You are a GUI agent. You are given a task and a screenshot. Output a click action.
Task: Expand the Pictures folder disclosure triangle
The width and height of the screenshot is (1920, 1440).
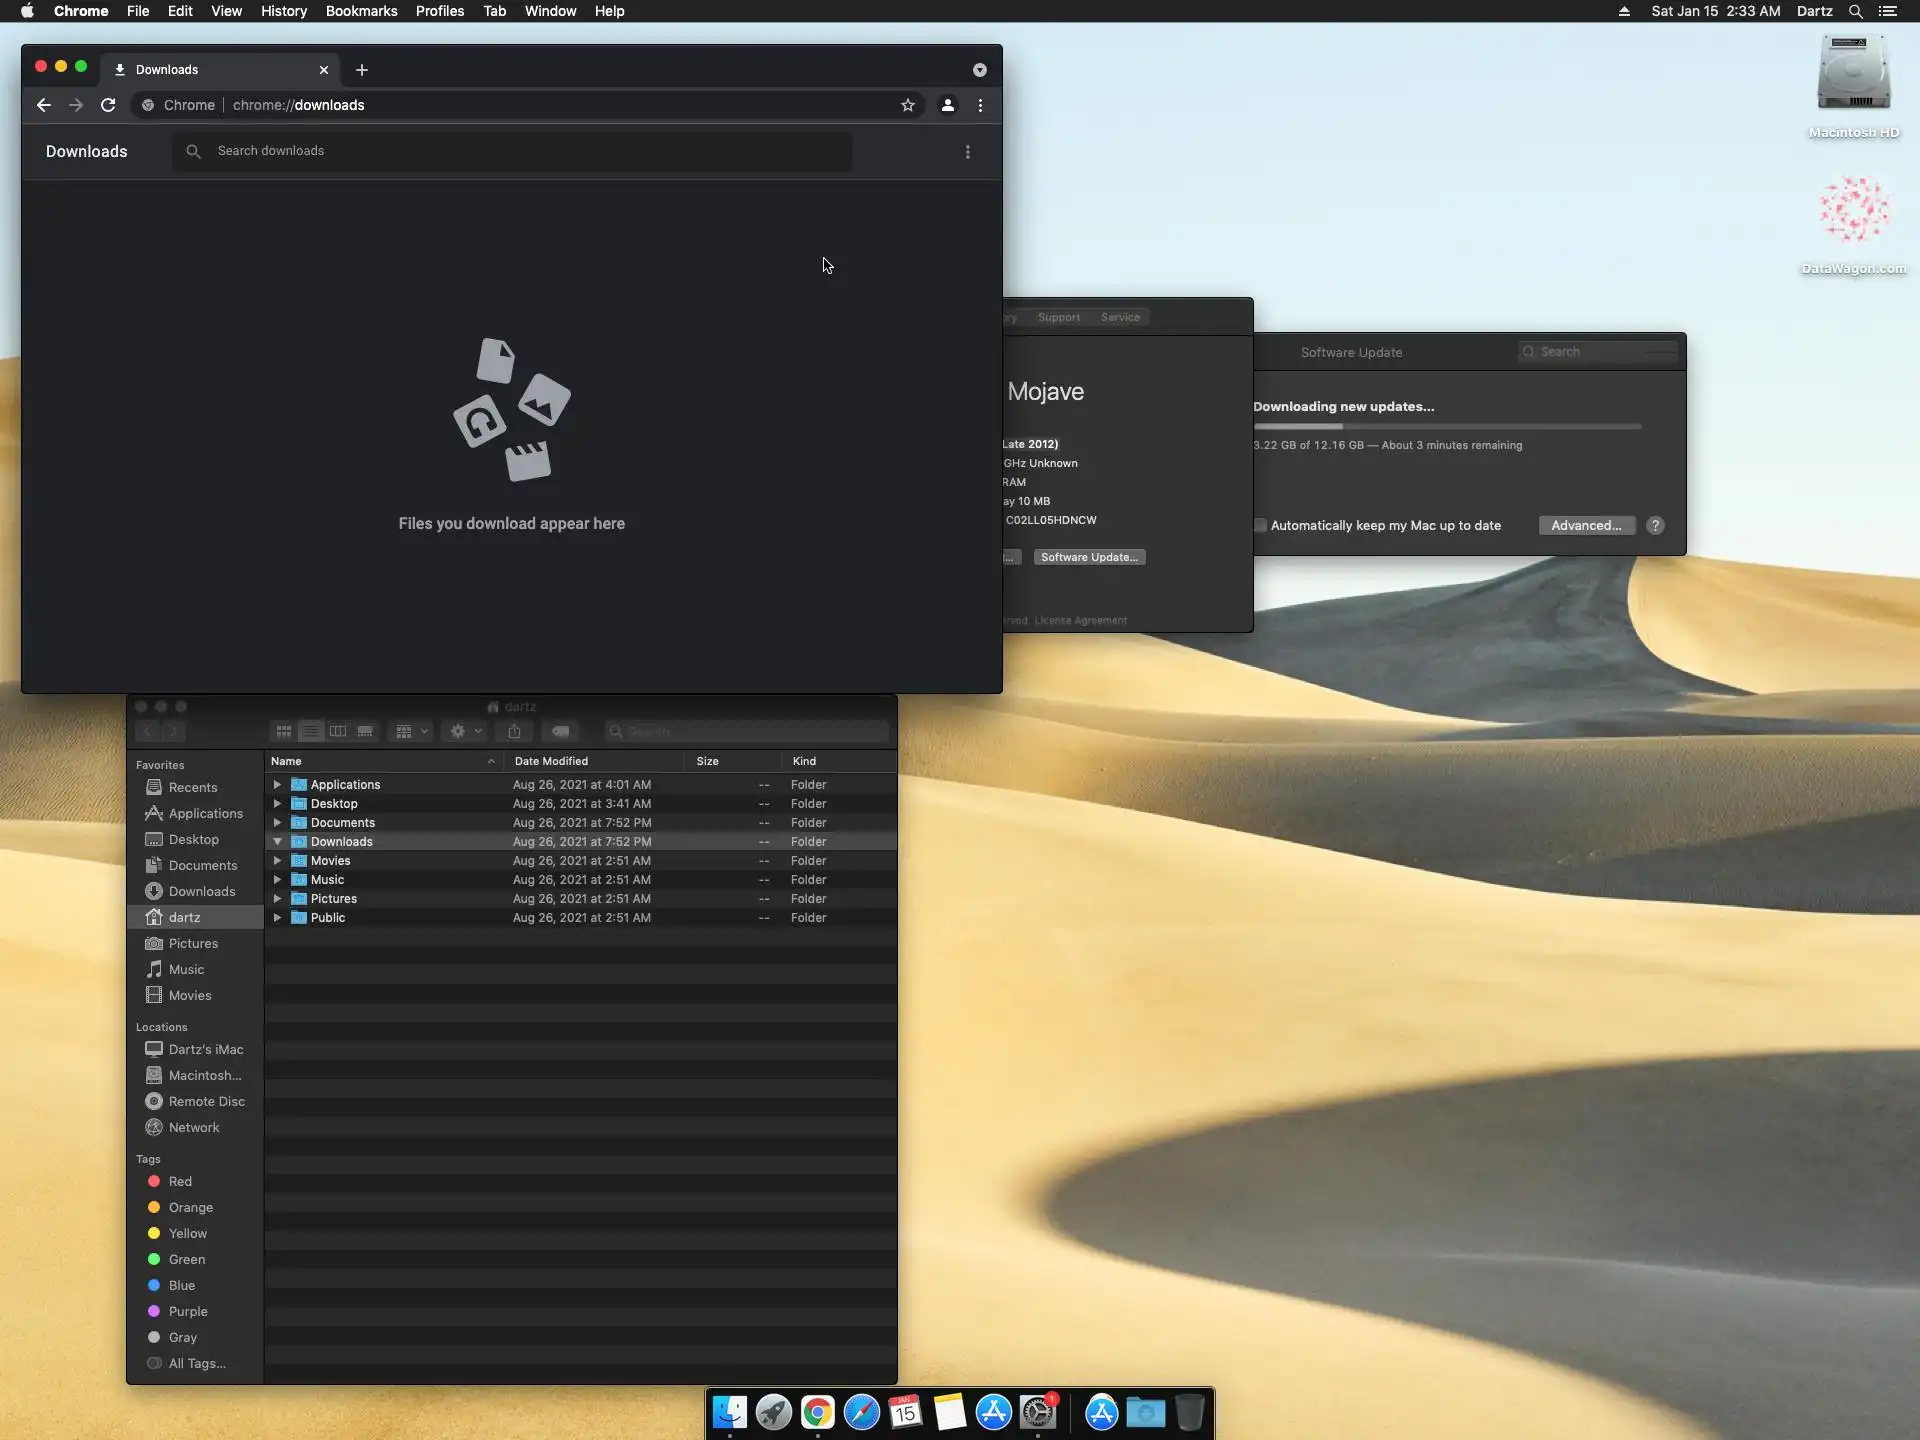click(x=278, y=899)
